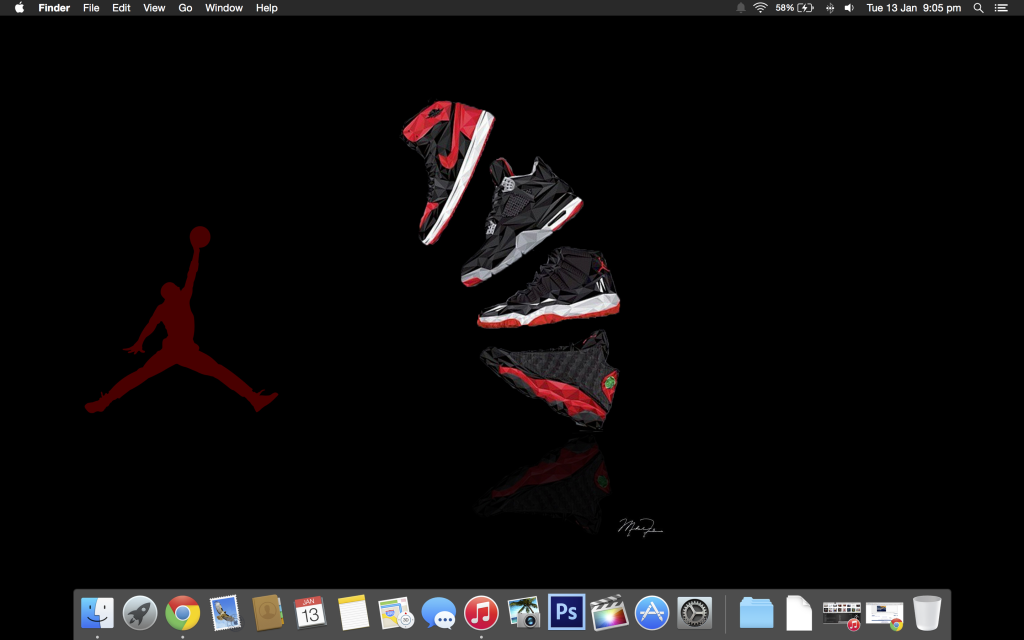Click the notification bell status icon

741,8
